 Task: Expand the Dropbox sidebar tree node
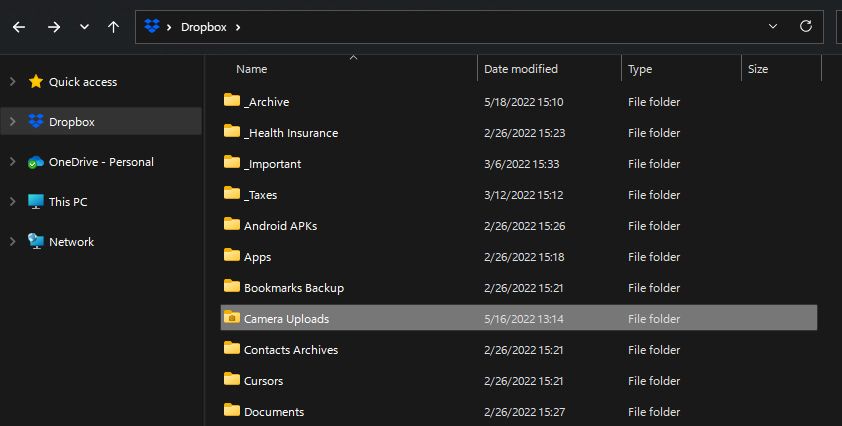click(x=12, y=122)
